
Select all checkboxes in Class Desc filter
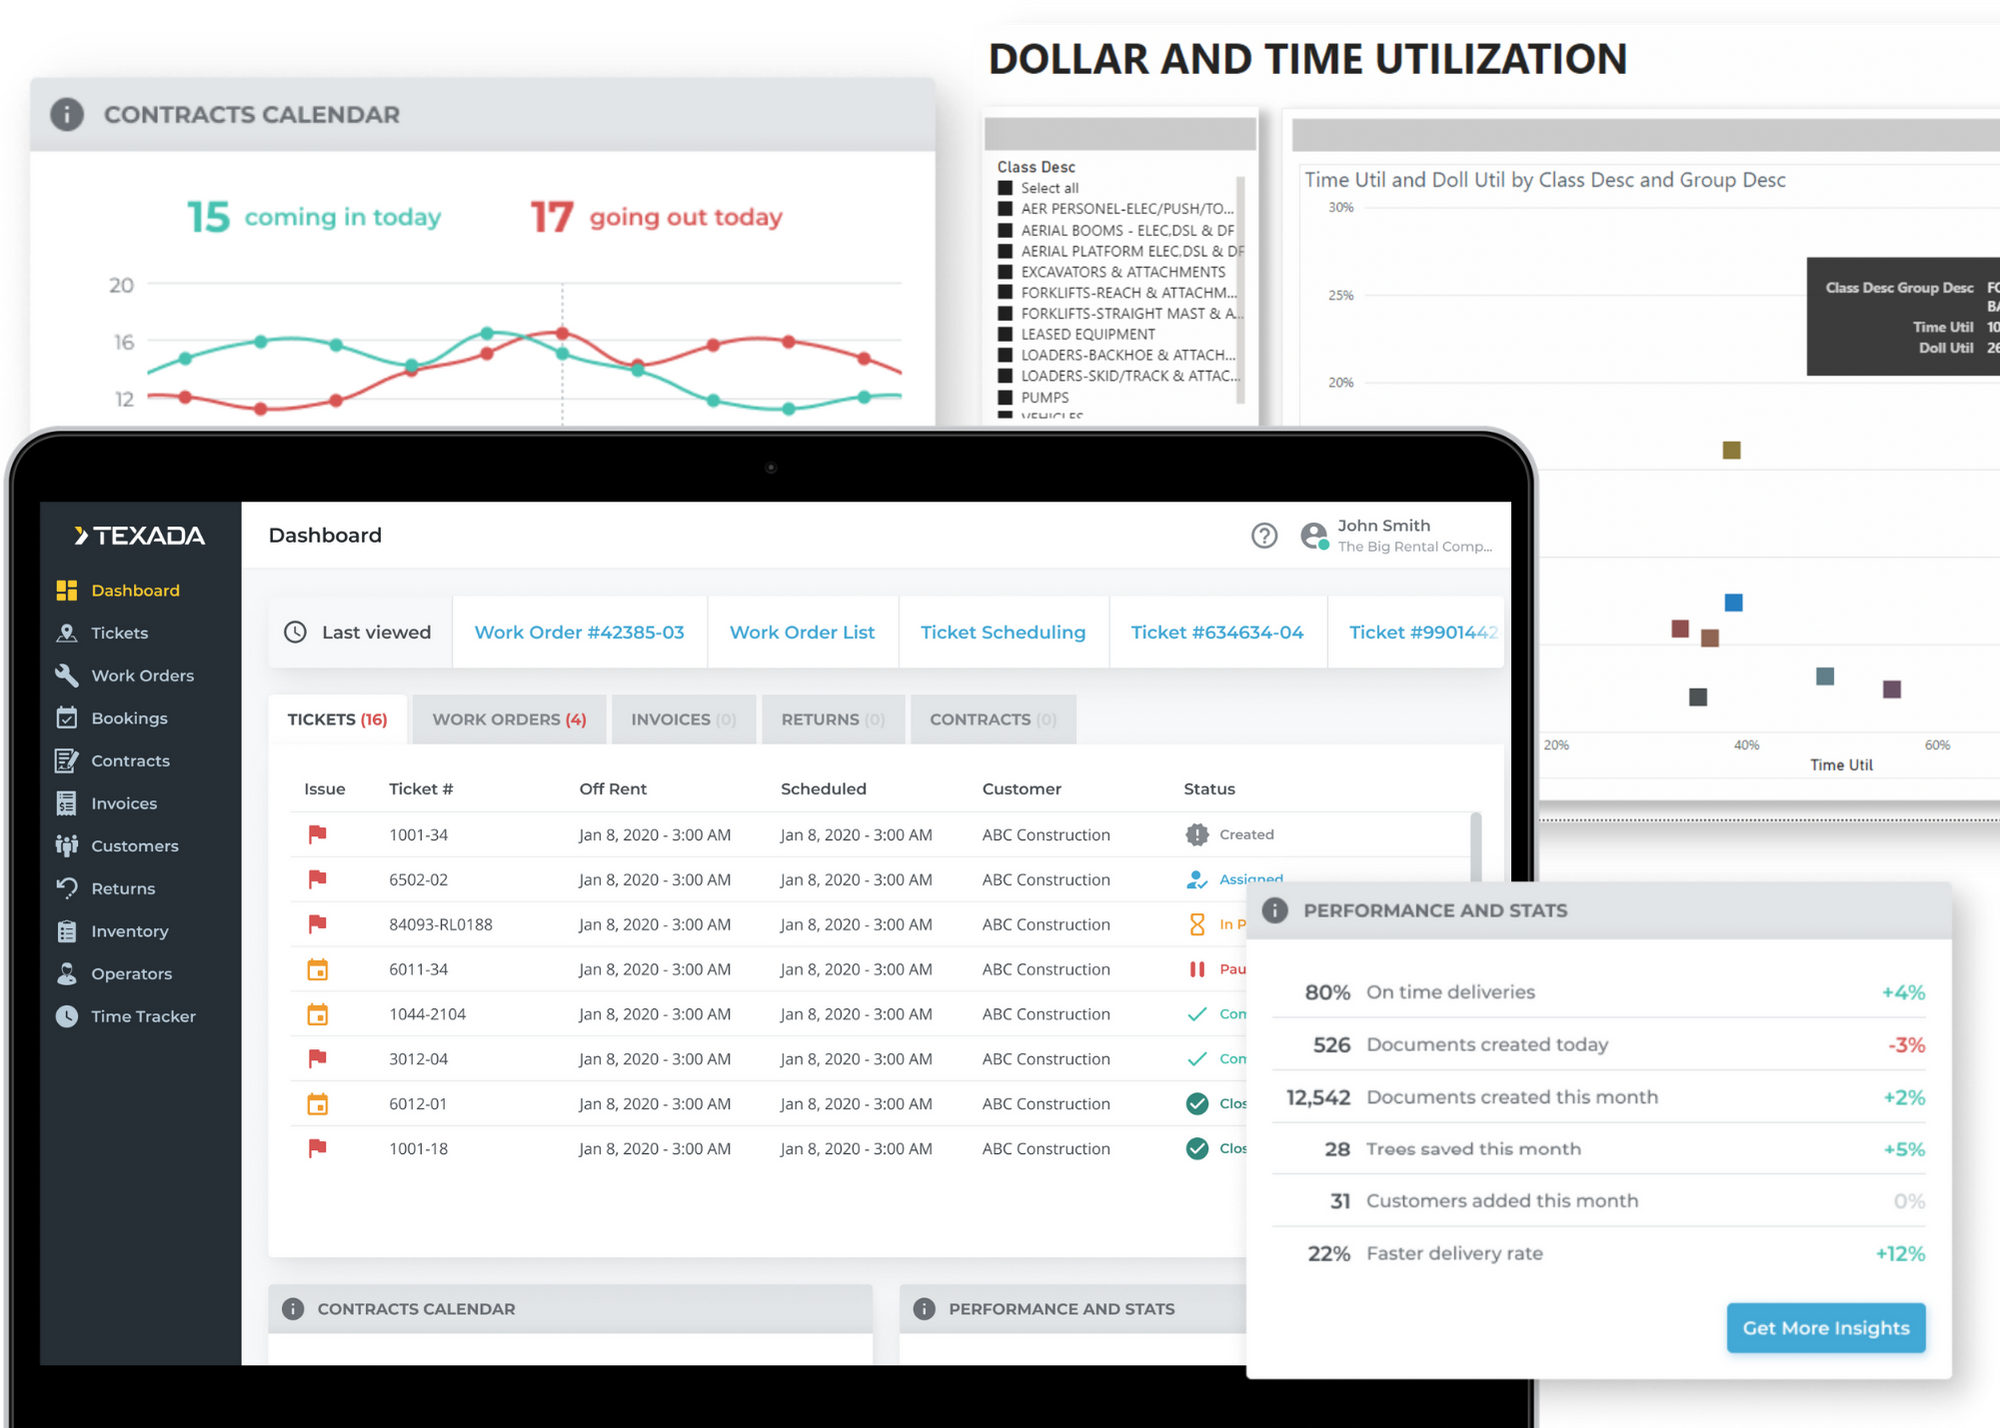pyautogui.click(x=1006, y=187)
